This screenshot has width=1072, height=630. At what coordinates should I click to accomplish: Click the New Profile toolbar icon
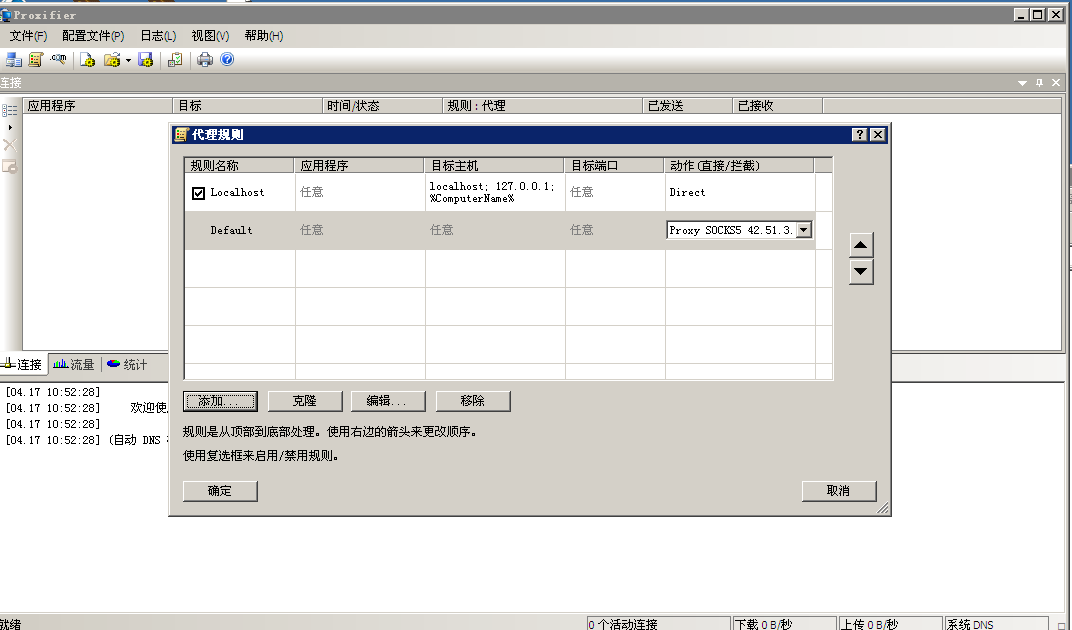[x=87, y=60]
